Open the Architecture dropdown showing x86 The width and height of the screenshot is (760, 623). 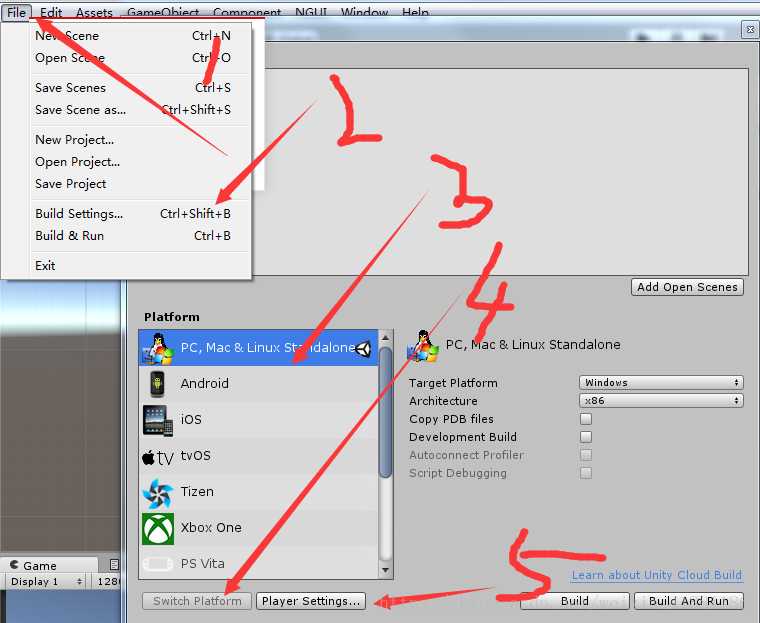tap(661, 400)
